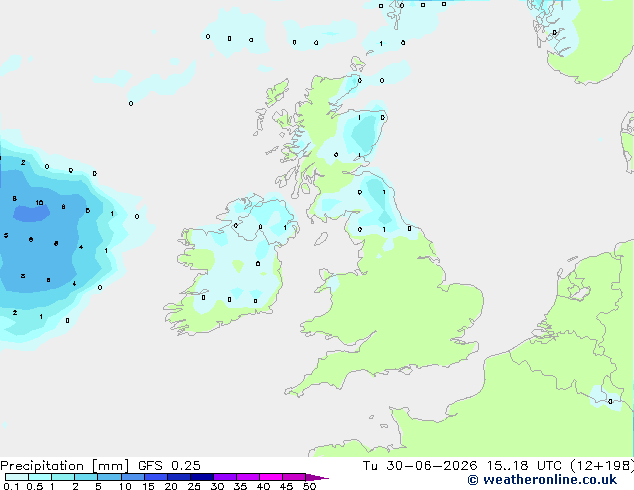Click the 20–25 mm dark blue swatch
634x490 pixels.
[178, 477]
